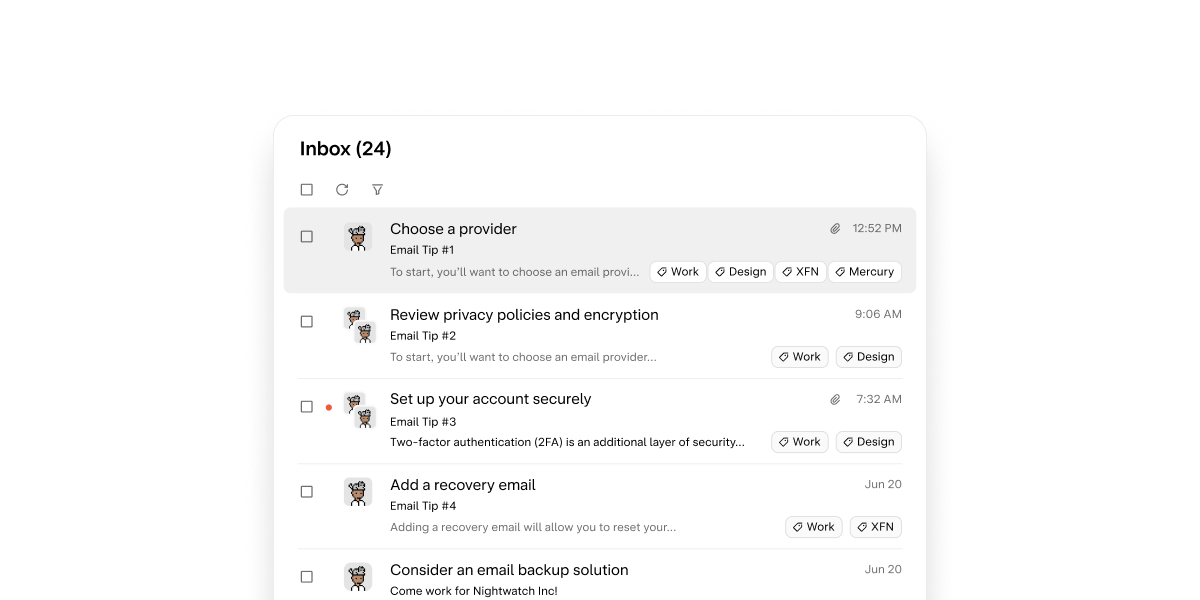Viewport: 1200px width, 600px height.
Task: Click the Inbox (24) heading
Action: (346, 148)
